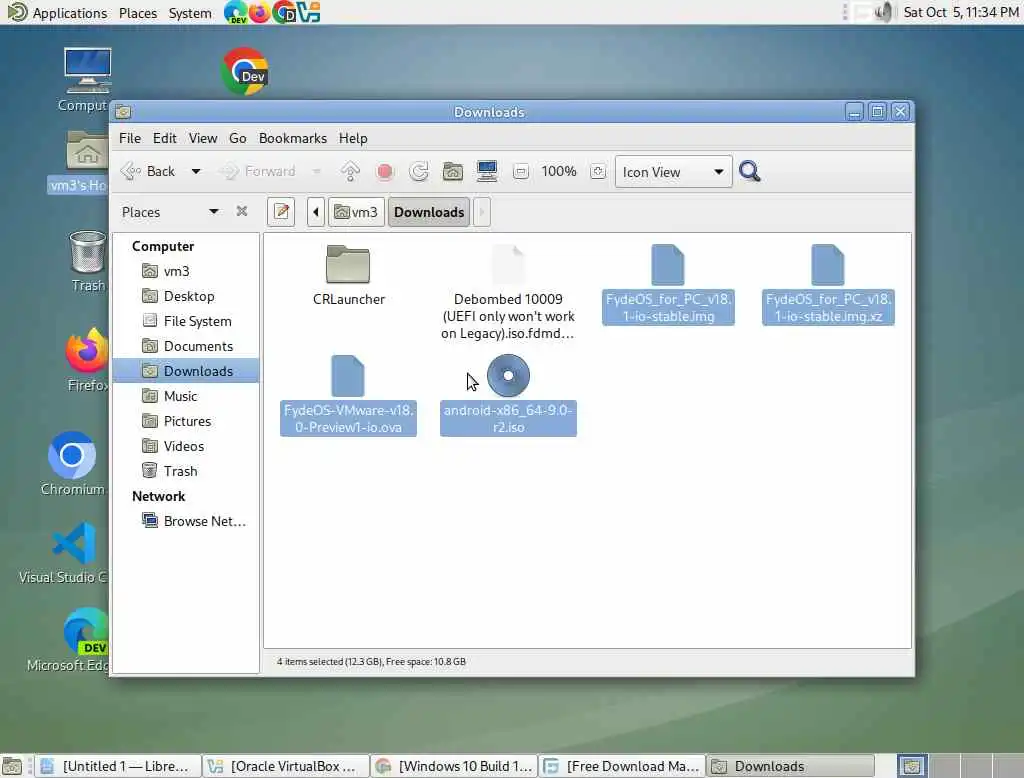Open the Icon View mode dropdown
Screen dimensions: 1024x778
[x=673, y=172]
